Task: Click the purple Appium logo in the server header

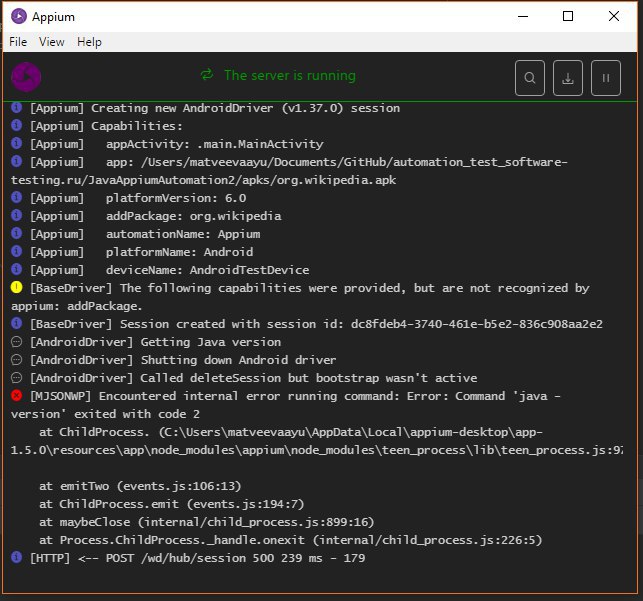Action: tap(26, 77)
